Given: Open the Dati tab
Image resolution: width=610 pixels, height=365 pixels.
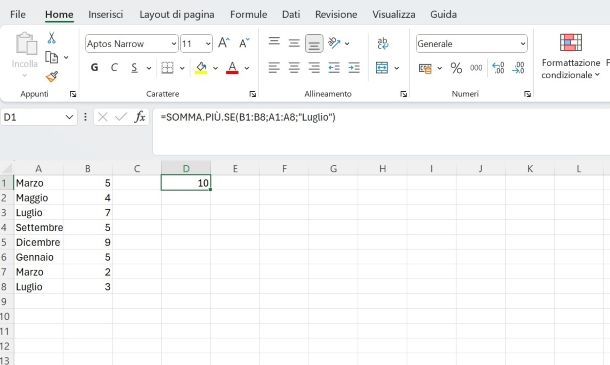Looking at the screenshot, I should click(291, 14).
